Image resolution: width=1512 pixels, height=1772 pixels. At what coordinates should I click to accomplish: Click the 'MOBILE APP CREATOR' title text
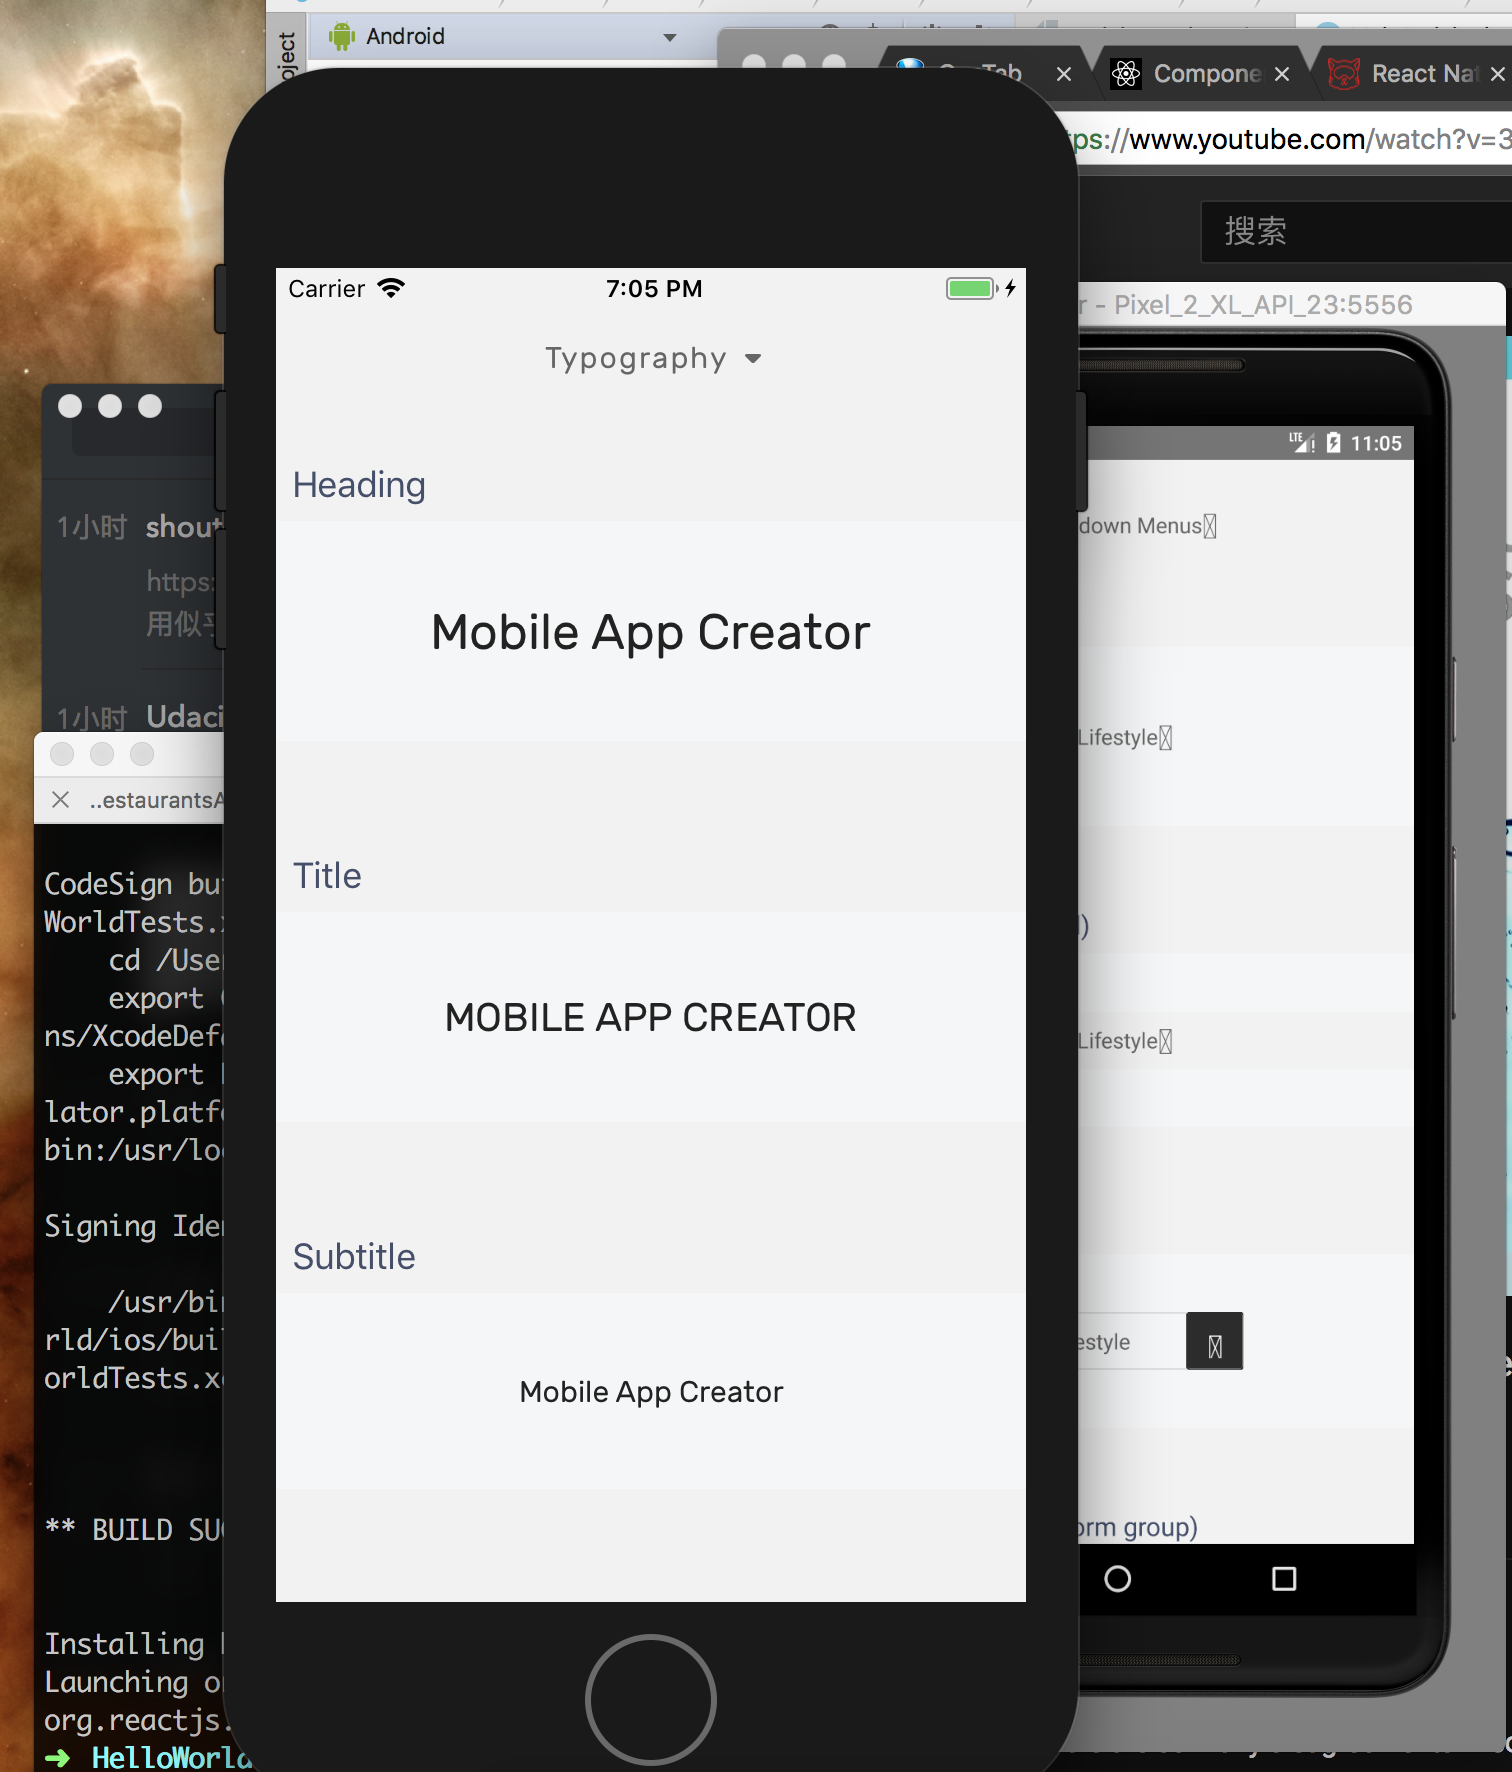tap(651, 1018)
